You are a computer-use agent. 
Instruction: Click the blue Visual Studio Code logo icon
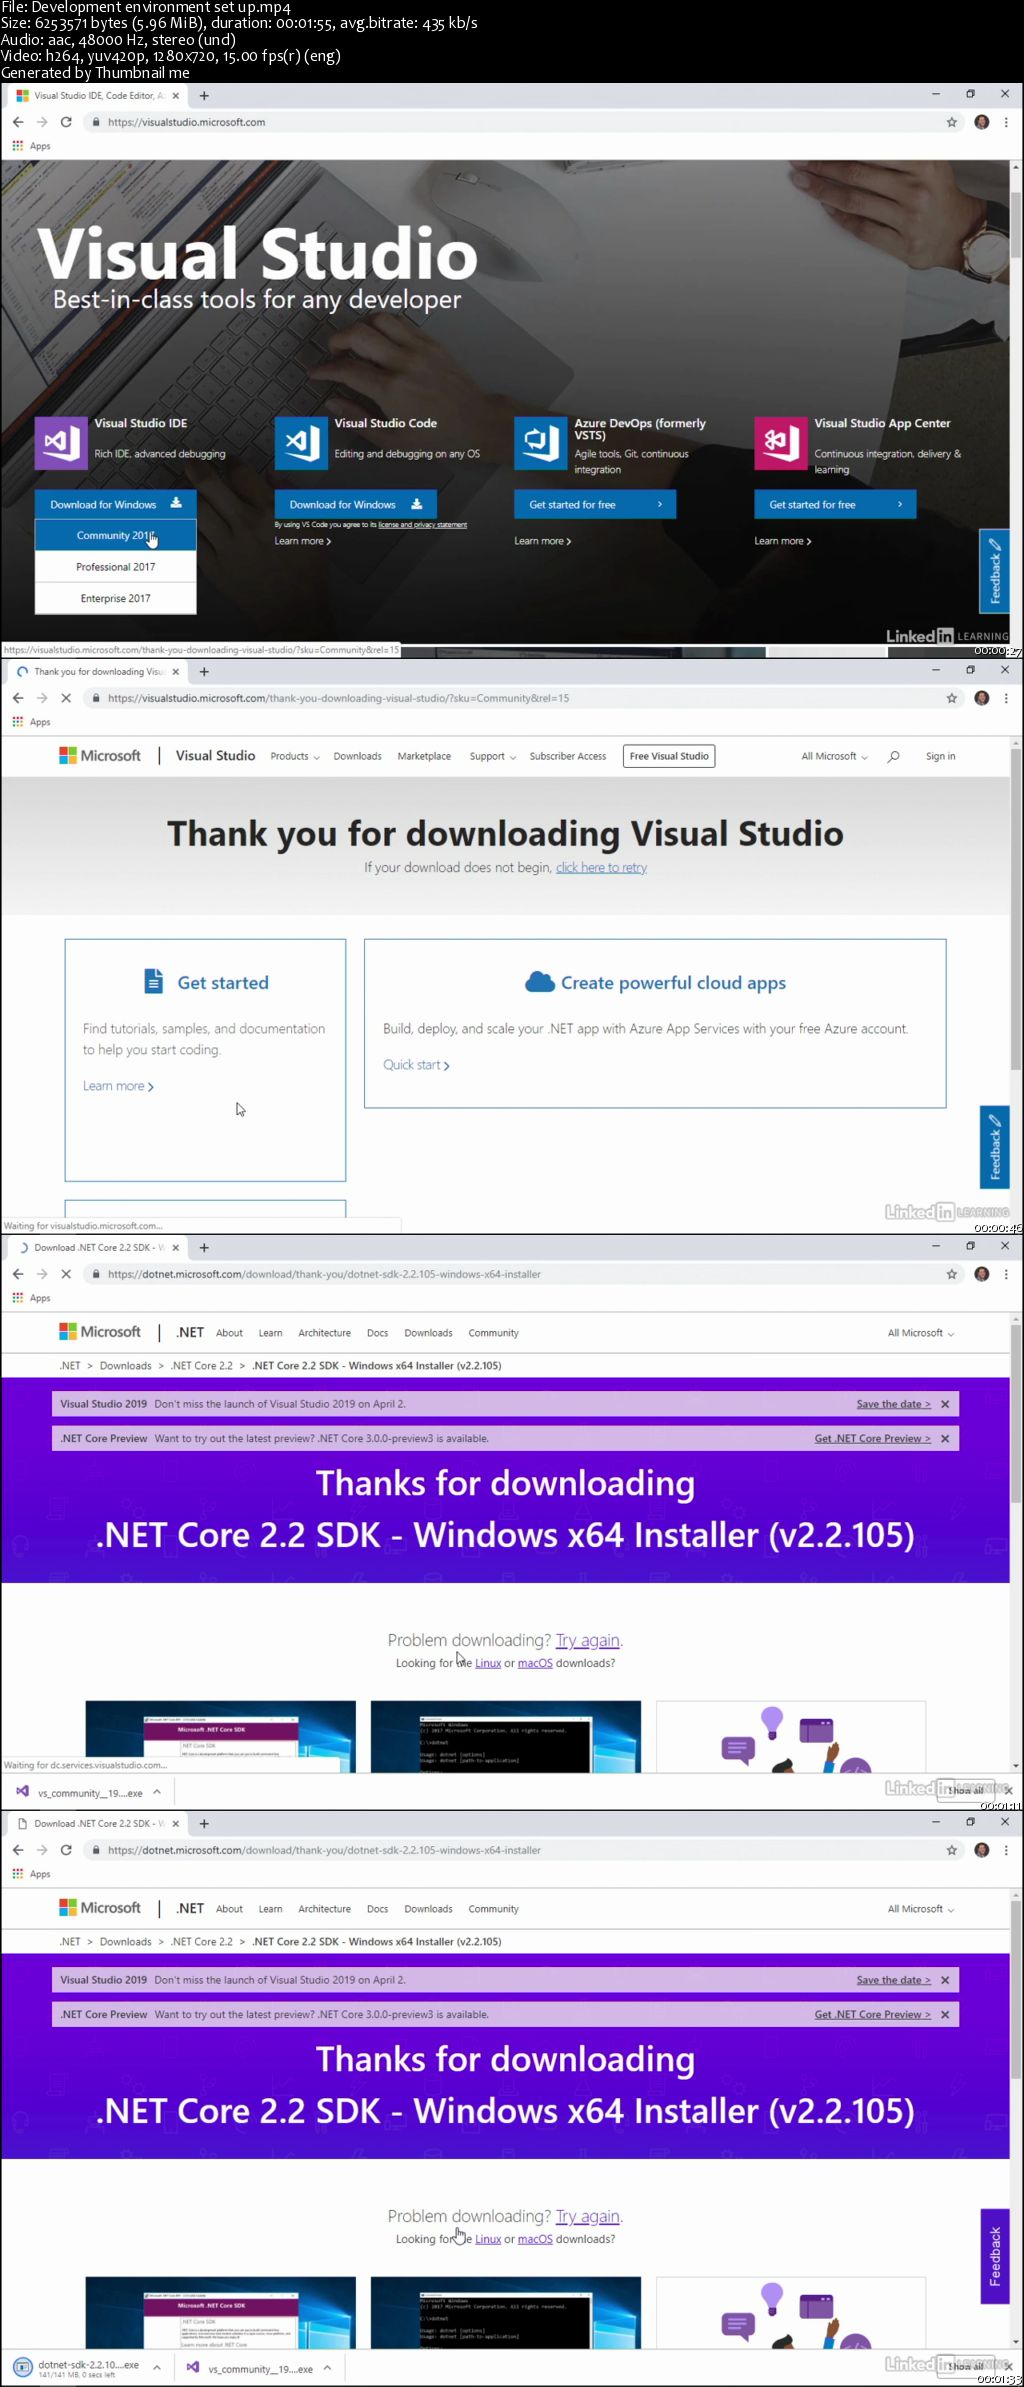point(301,442)
